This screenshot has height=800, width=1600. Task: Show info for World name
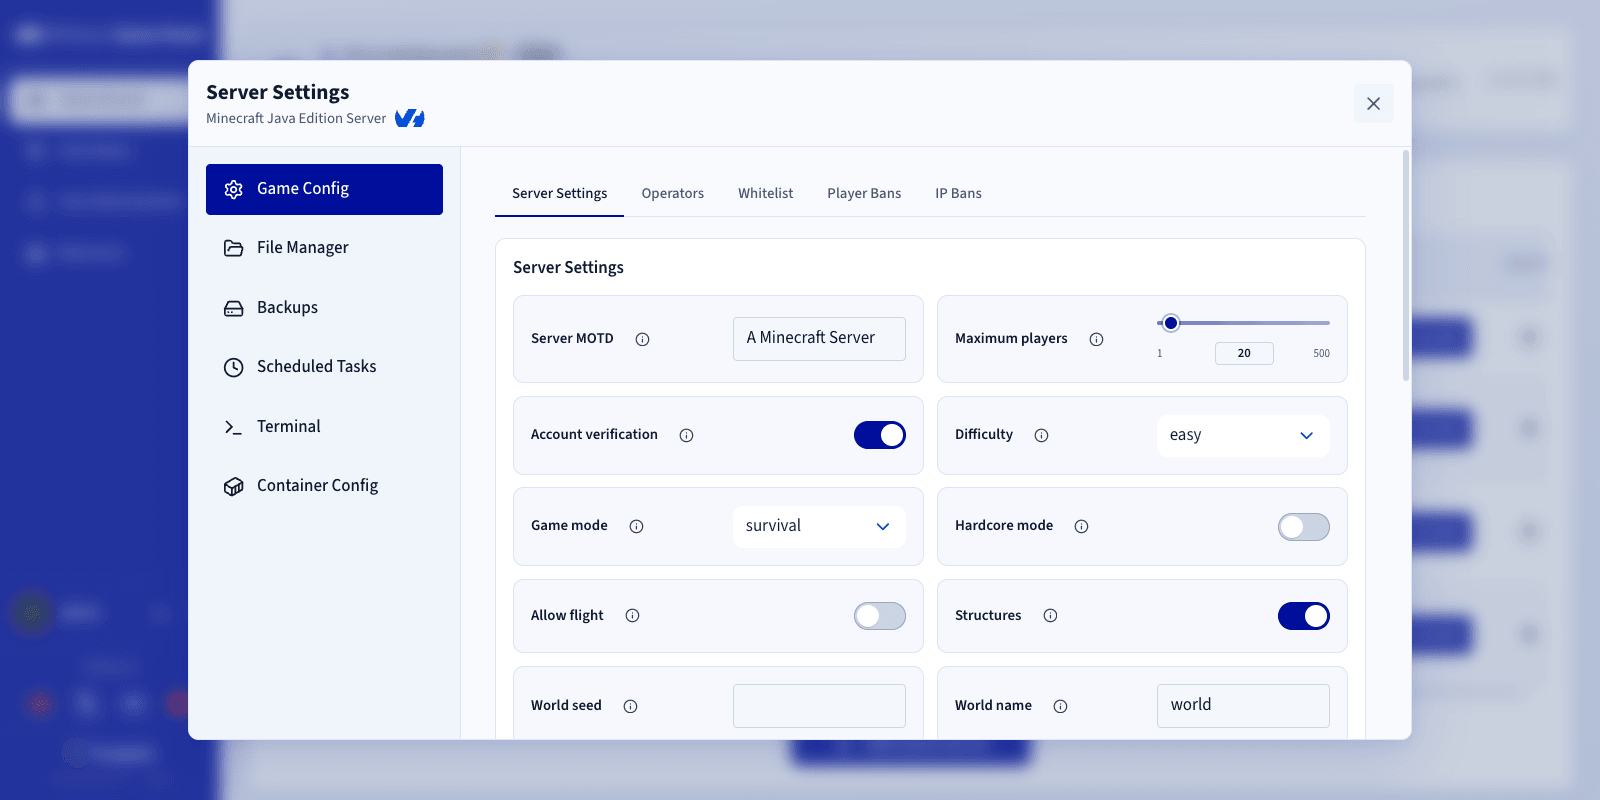click(x=1060, y=706)
